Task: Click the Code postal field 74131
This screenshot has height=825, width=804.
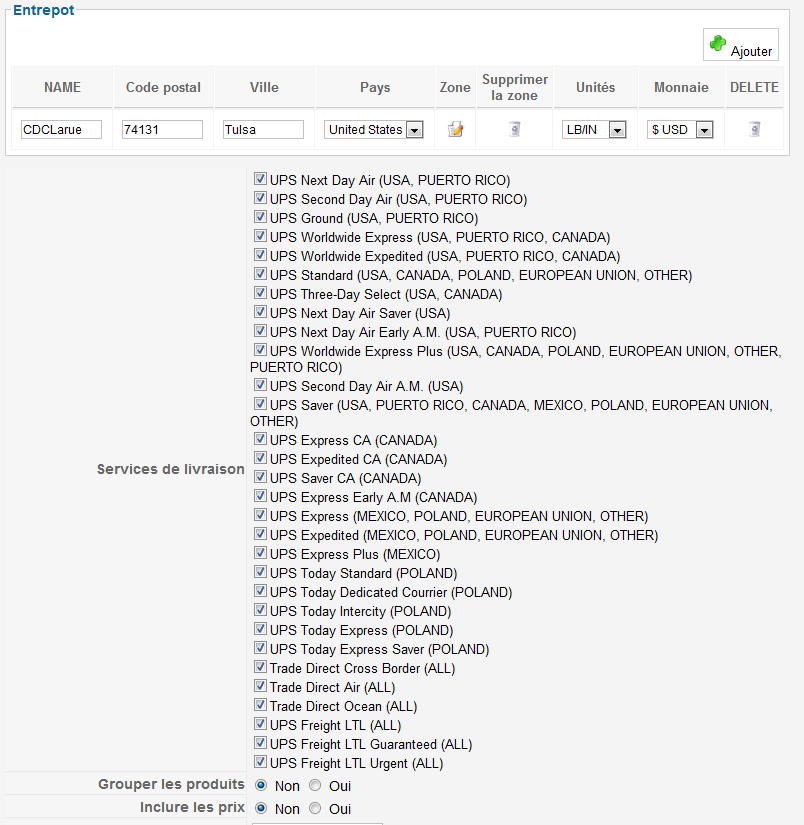Action: pyautogui.click(x=162, y=129)
